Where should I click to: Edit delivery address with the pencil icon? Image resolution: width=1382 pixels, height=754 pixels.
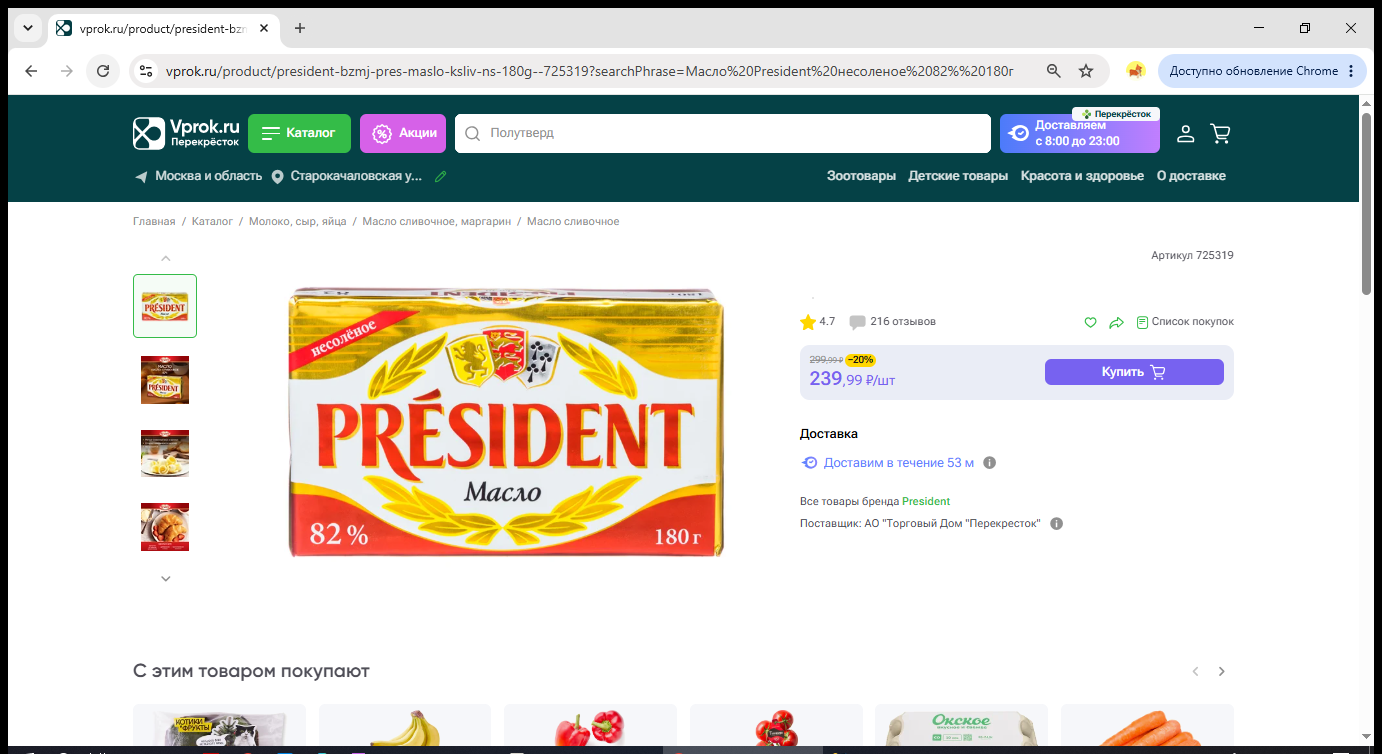441,176
